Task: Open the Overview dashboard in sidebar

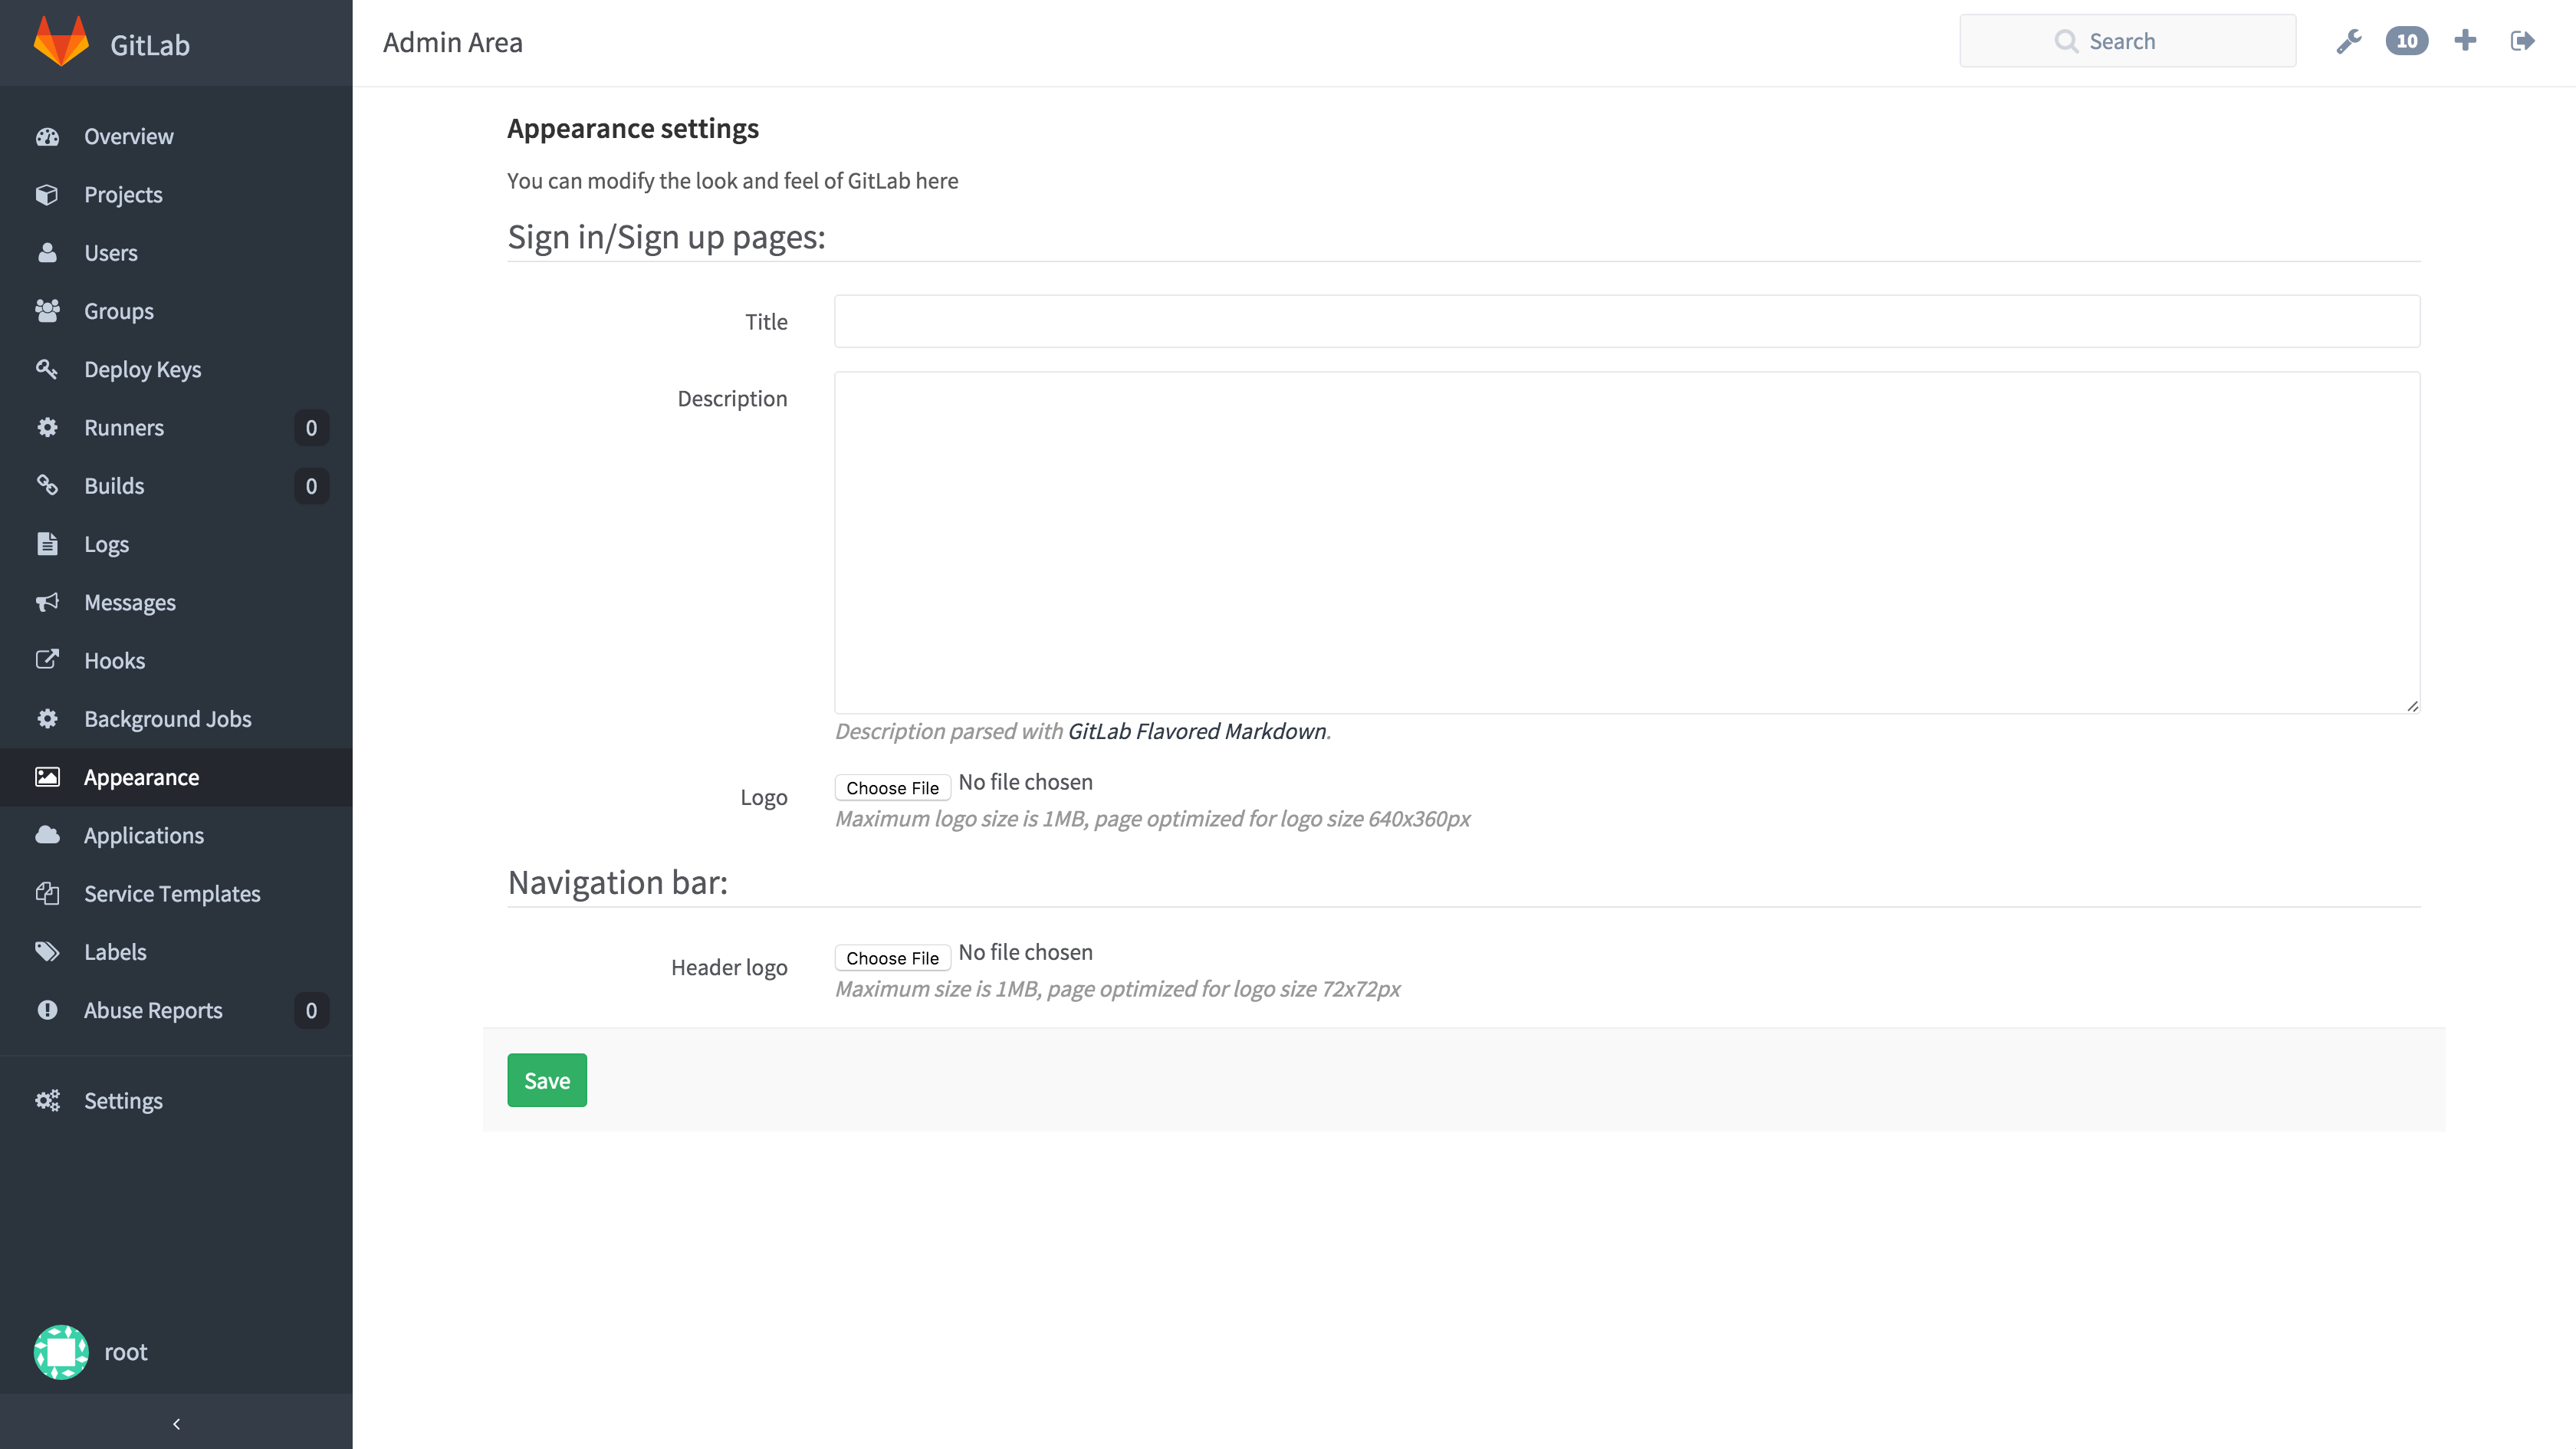Action: click(x=128, y=136)
